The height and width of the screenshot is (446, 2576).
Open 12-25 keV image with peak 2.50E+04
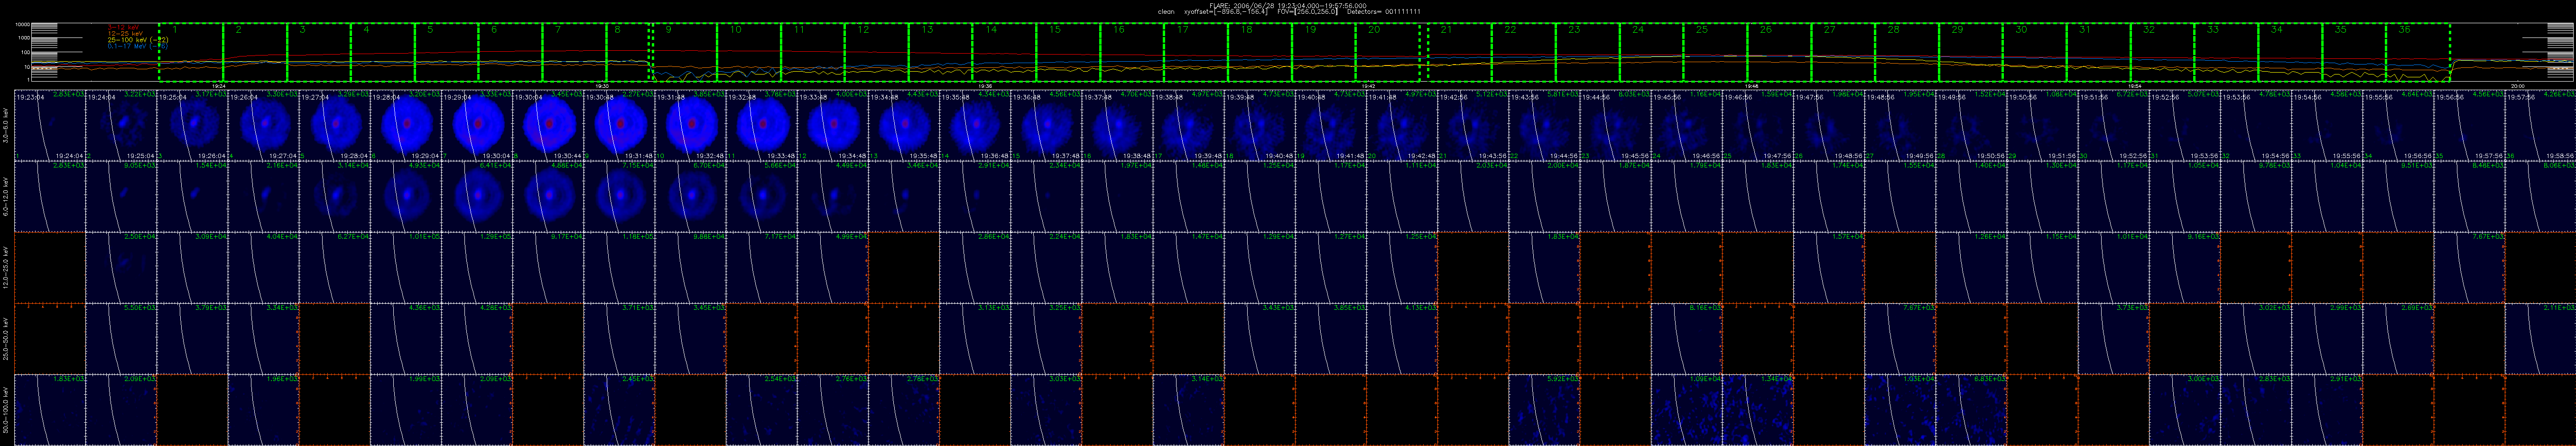(121, 267)
